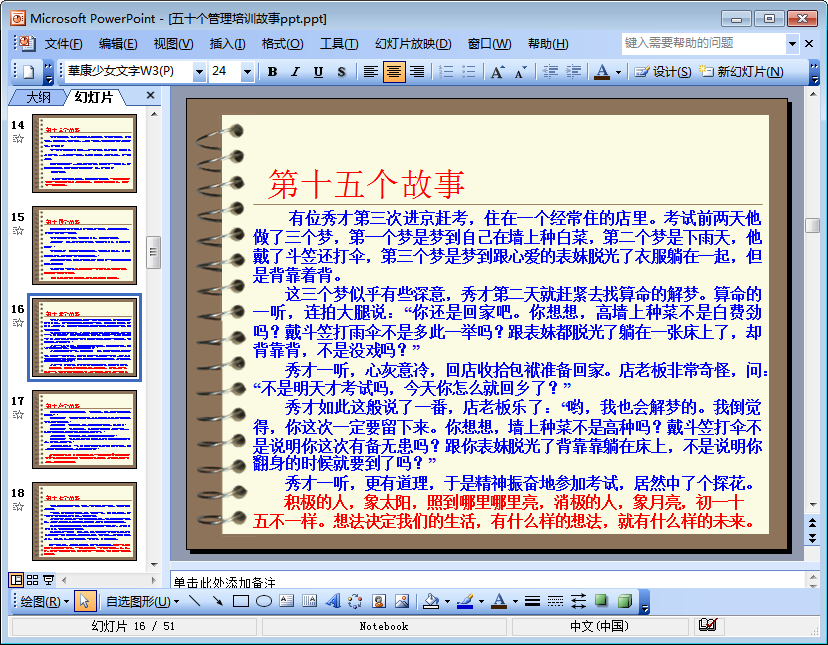
Task: Switch to the 大纲 outline tab
Action: 39,97
